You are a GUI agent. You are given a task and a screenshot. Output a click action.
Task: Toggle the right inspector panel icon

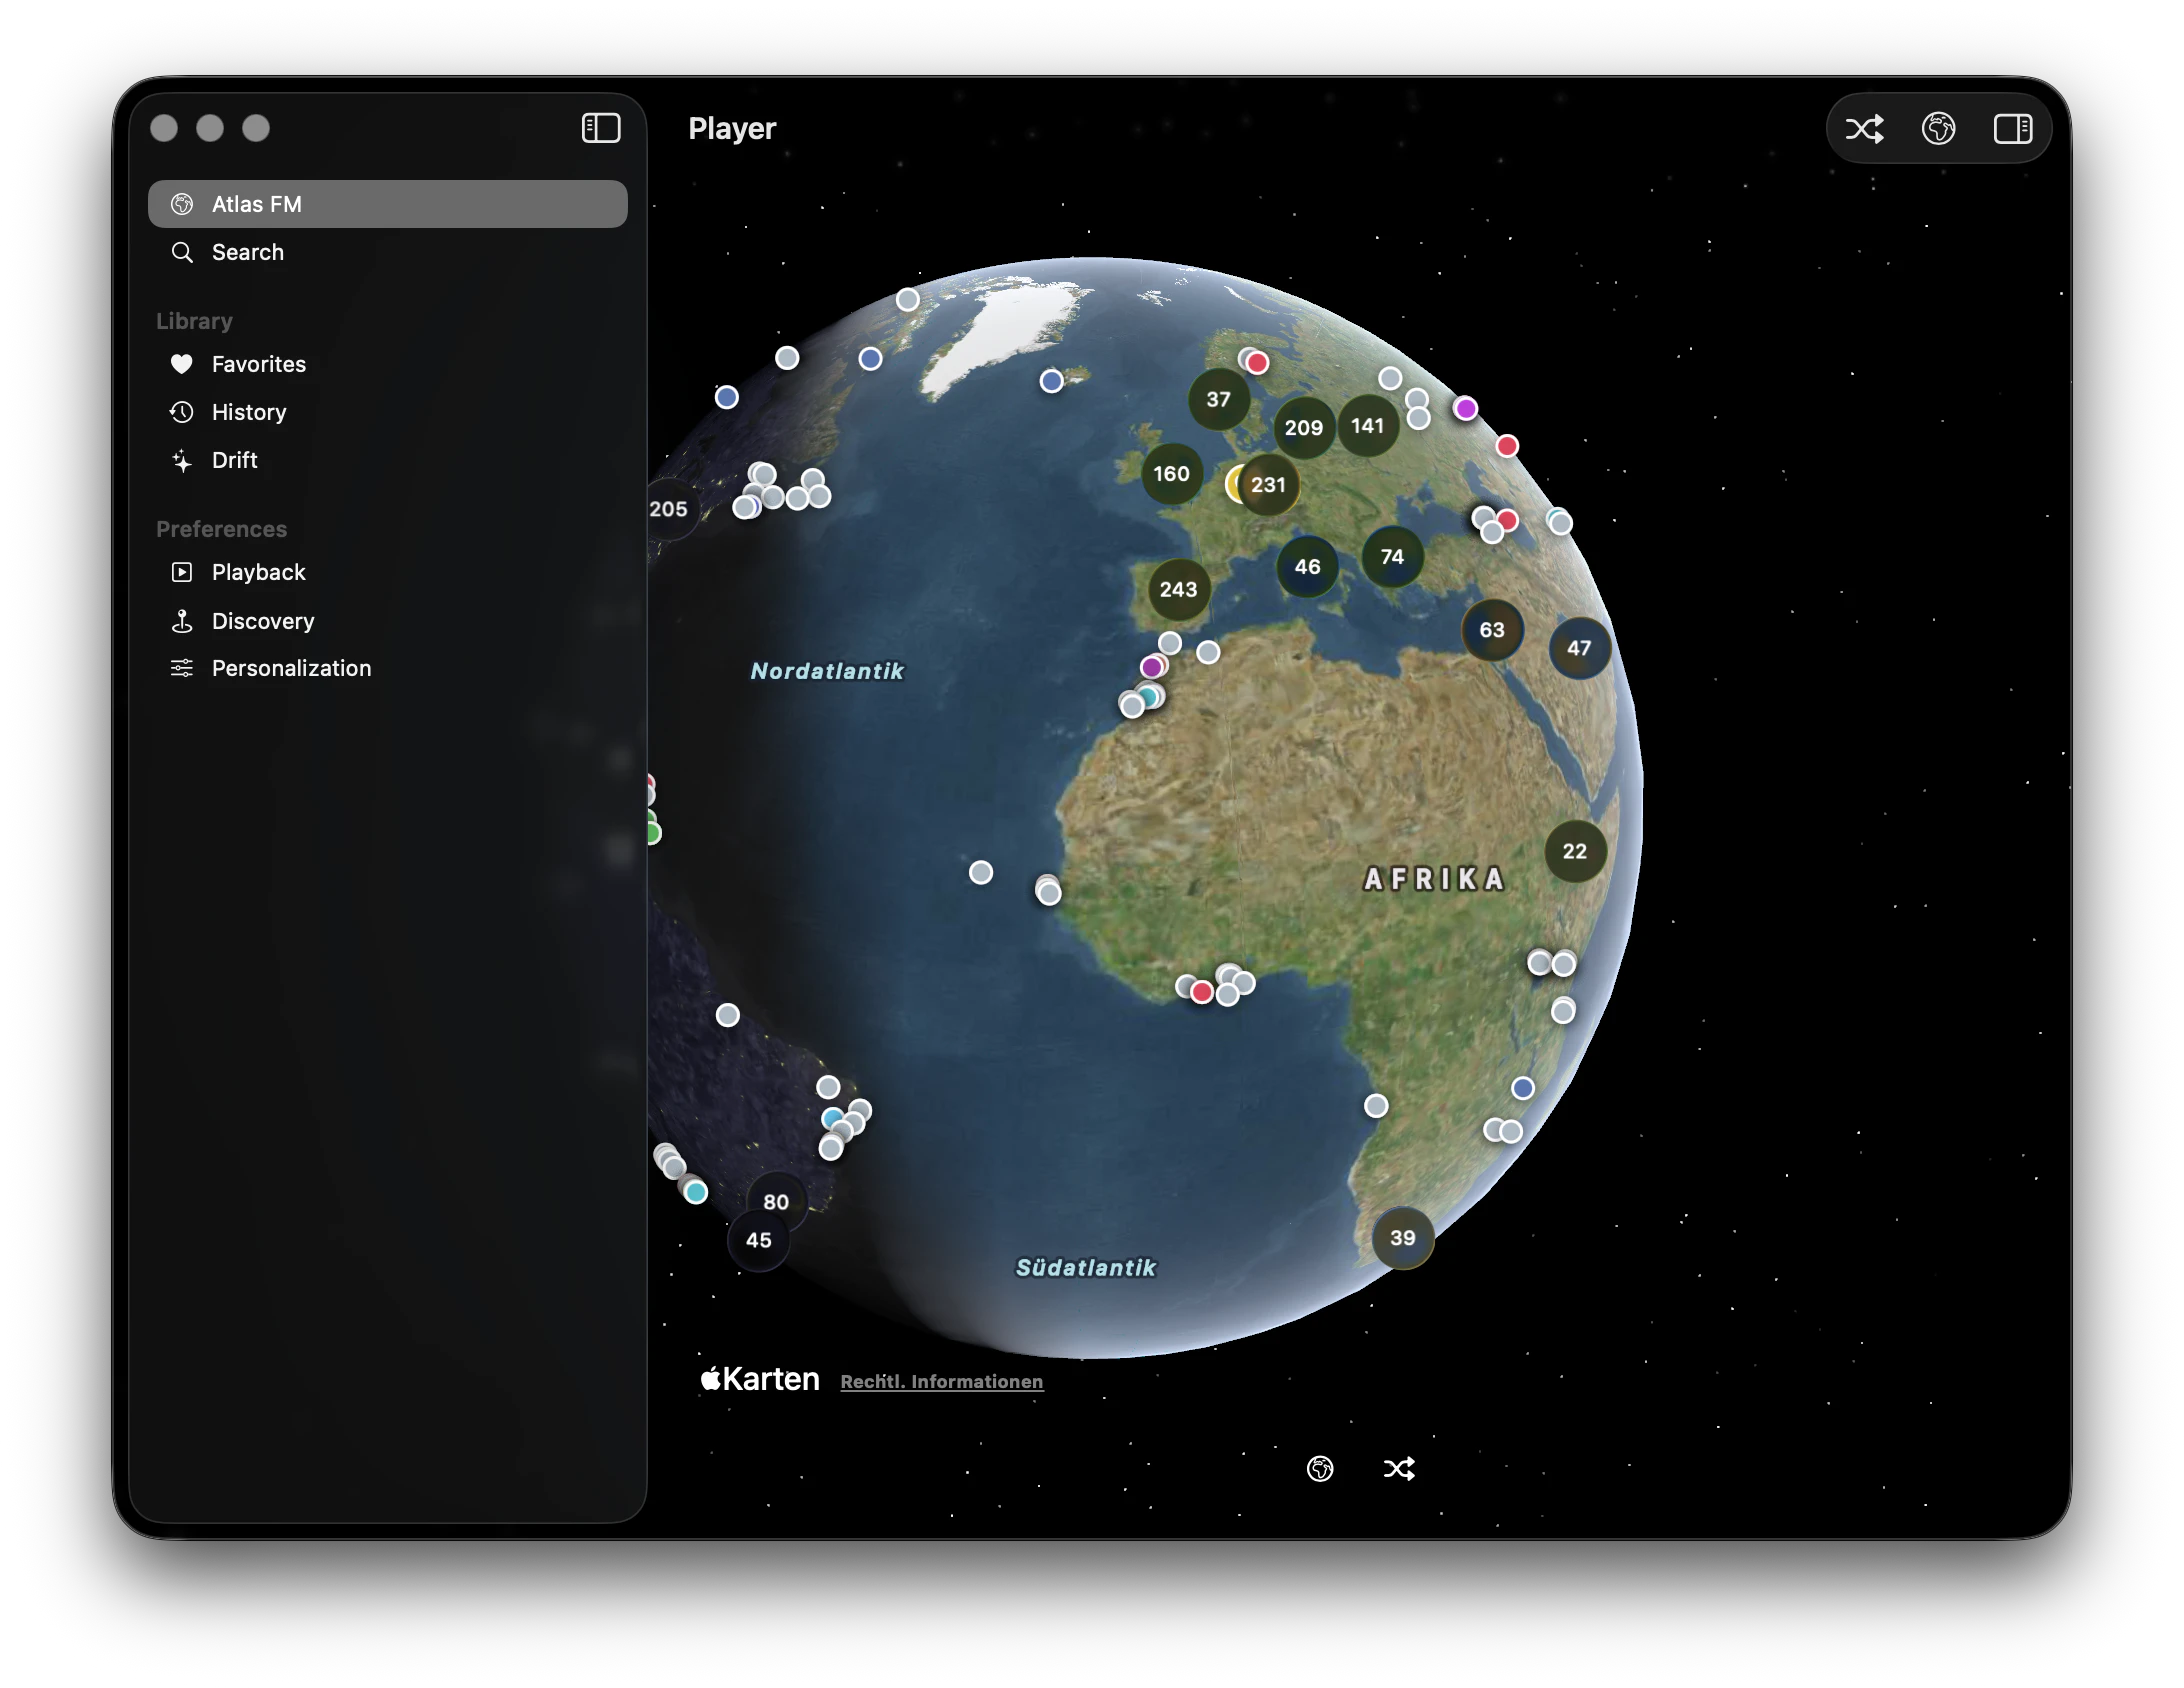2012,128
